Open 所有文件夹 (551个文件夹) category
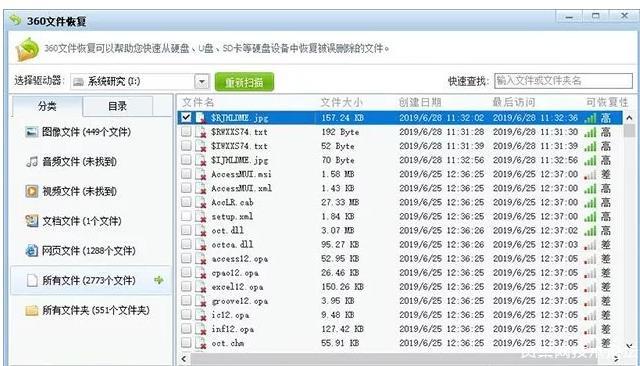Viewport: 640px width, 366px height. [88, 311]
